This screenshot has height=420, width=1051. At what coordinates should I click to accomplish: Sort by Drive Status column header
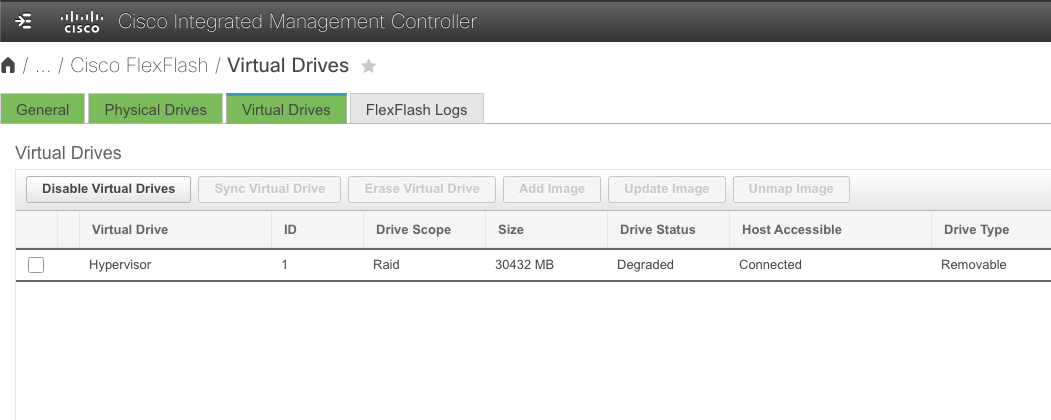pyautogui.click(x=658, y=230)
